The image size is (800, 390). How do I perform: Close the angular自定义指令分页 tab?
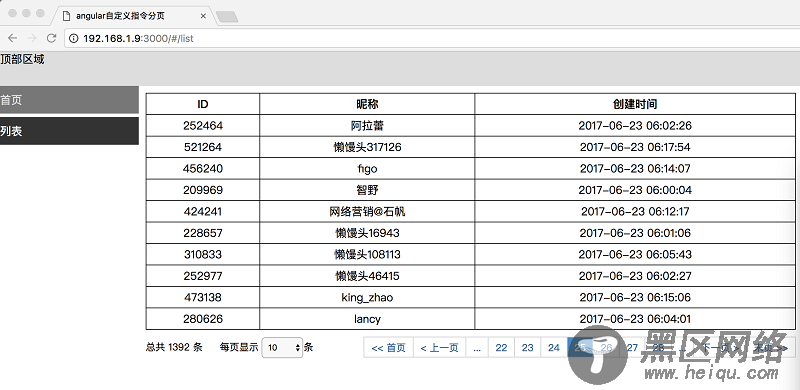point(203,16)
